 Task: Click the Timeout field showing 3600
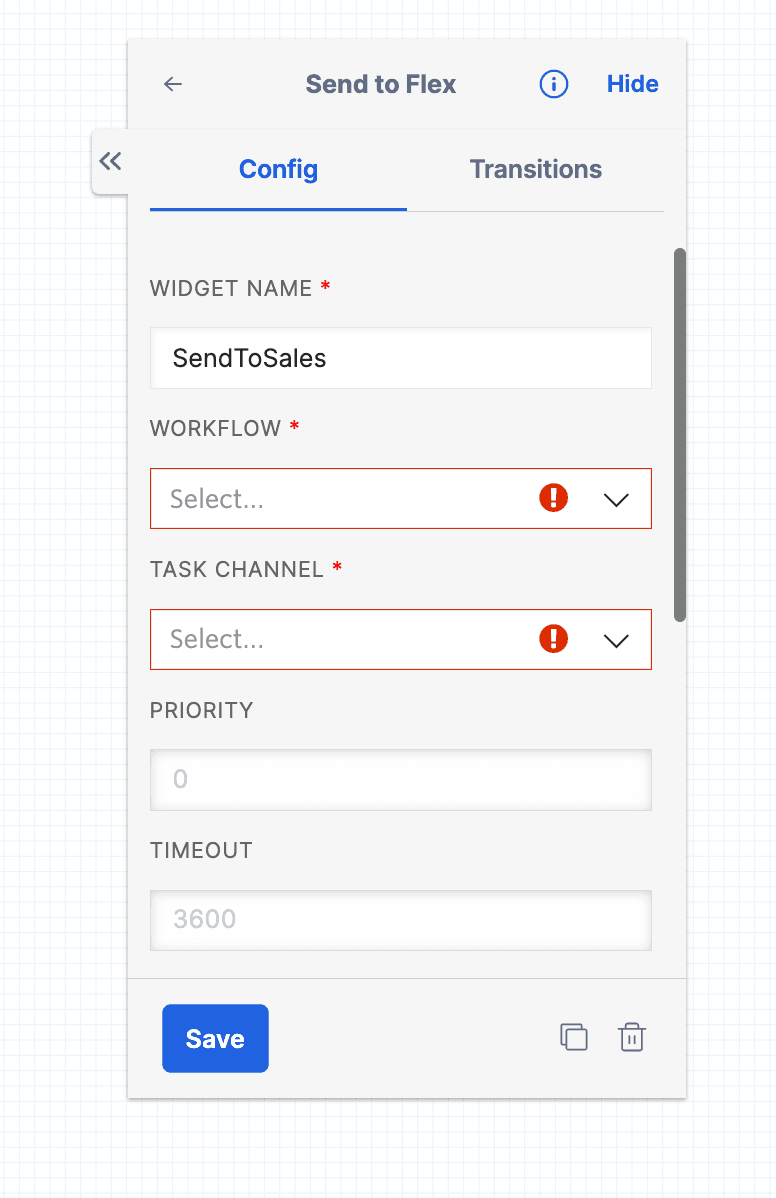pos(400,920)
